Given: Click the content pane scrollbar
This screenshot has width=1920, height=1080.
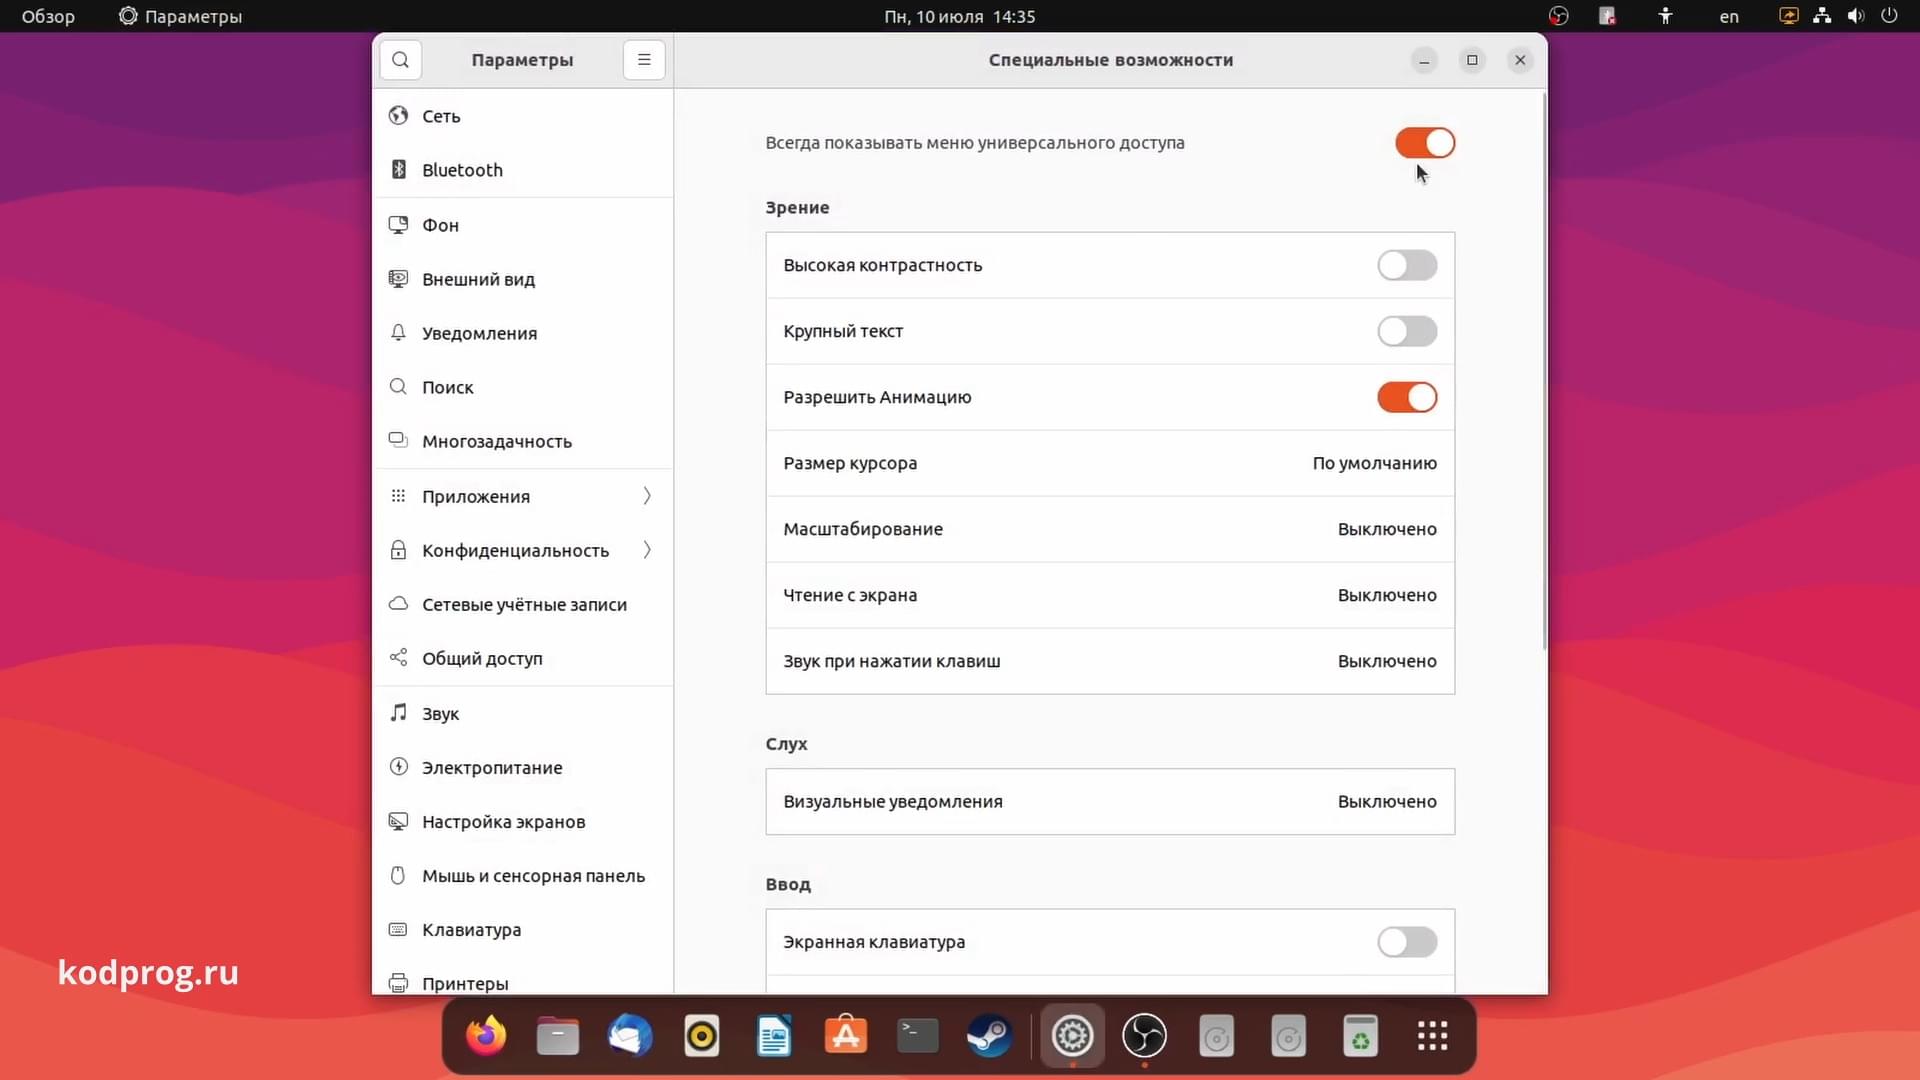Looking at the screenshot, I should [1544, 370].
